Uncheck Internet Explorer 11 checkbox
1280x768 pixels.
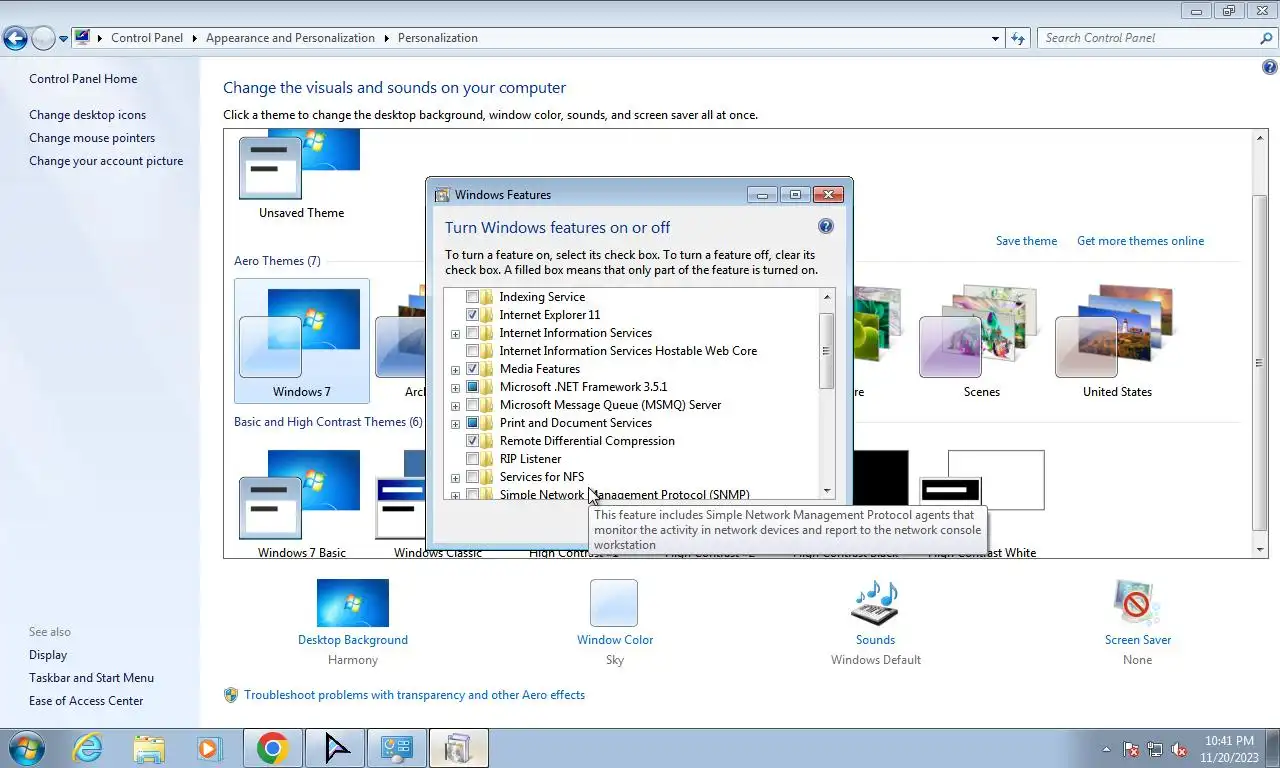[473, 315]
